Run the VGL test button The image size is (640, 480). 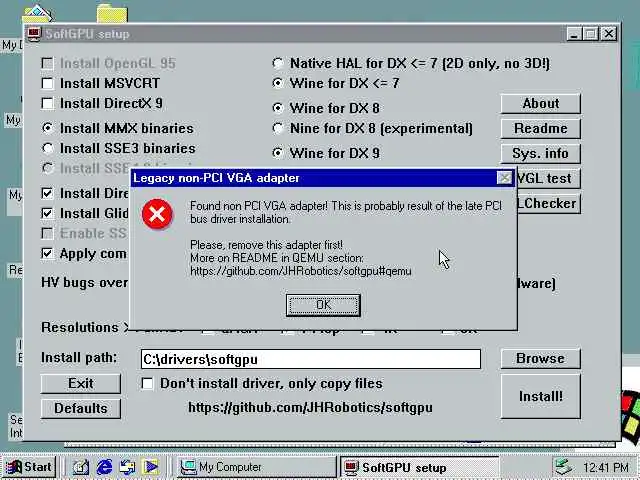point(549,178)
